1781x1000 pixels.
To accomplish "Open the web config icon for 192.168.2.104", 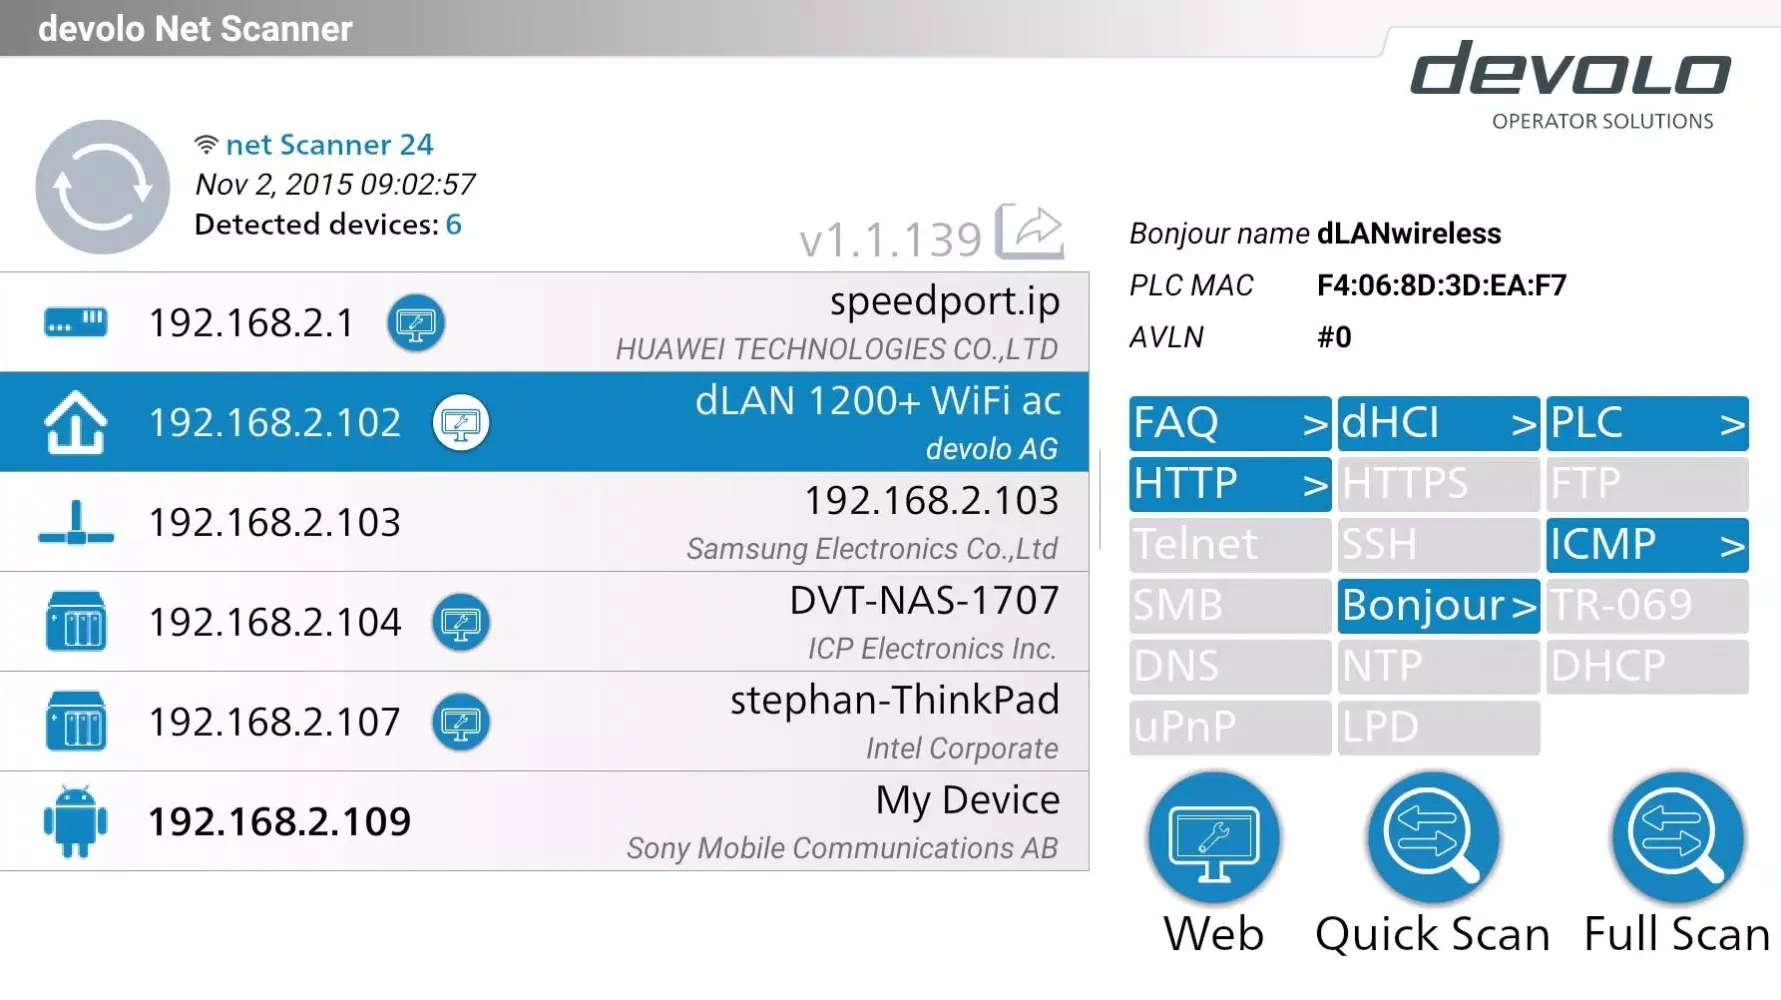I will click(x=461, y=623).
